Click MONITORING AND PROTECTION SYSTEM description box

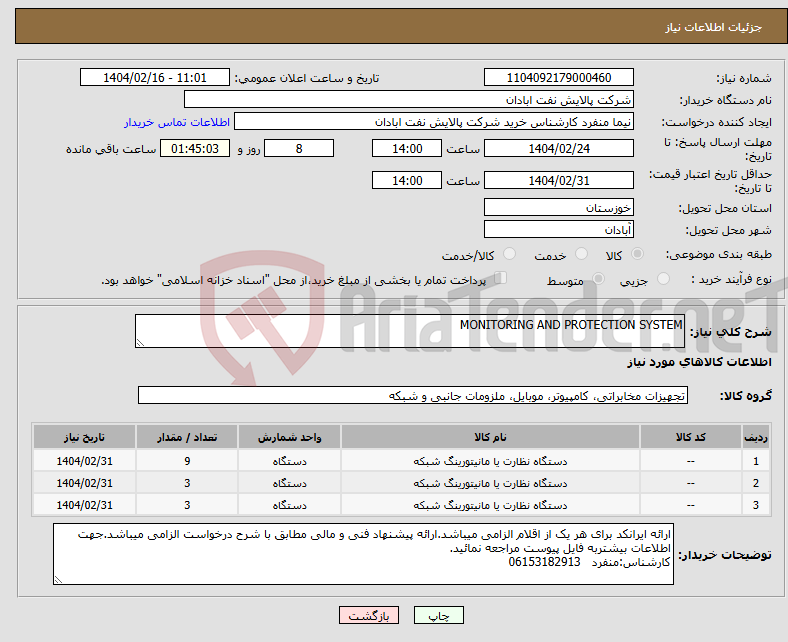click(410, 331)
